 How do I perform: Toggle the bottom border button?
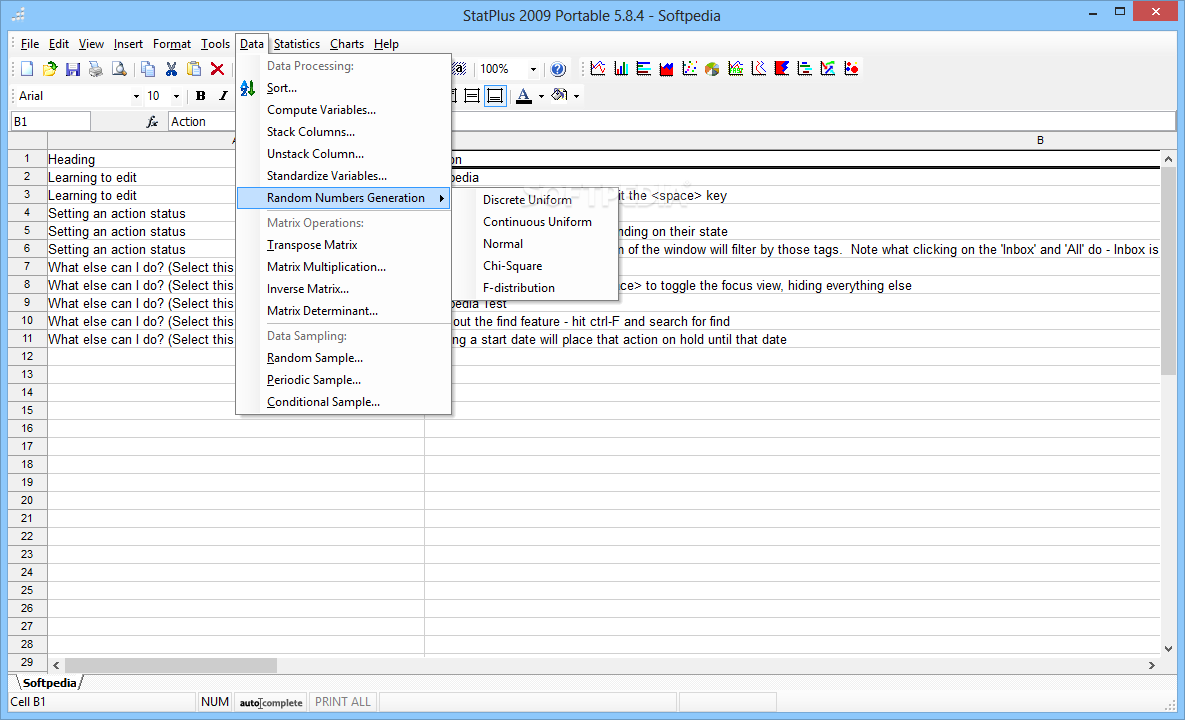tap(495, 96)
